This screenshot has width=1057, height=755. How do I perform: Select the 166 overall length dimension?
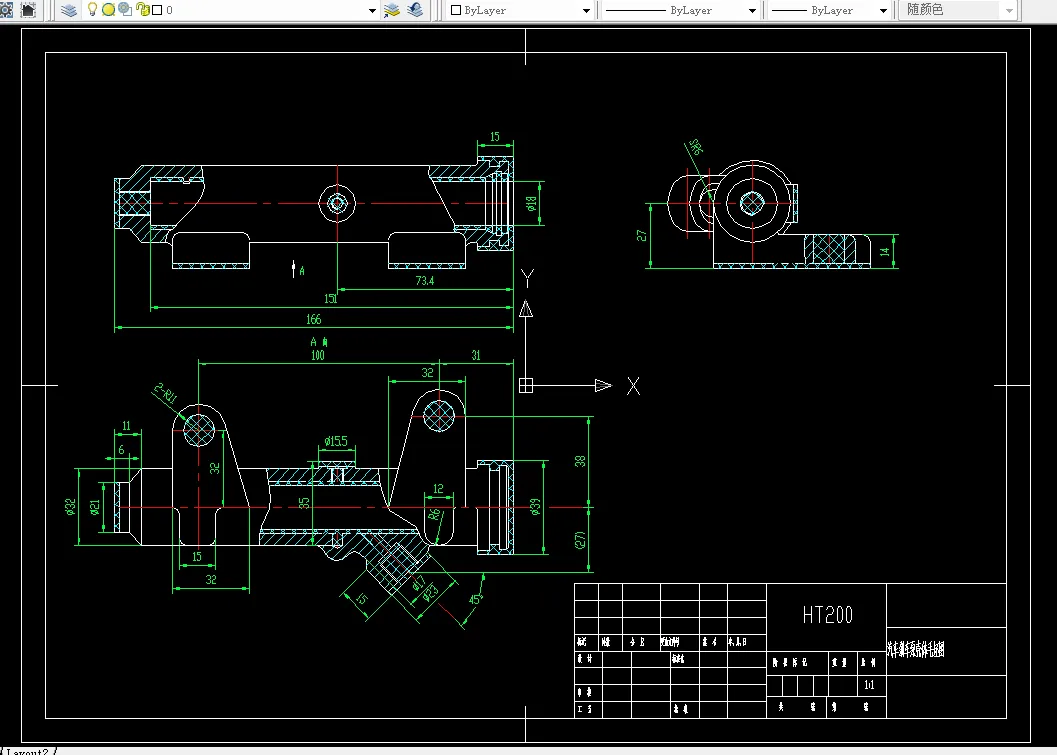click(313, 319)
